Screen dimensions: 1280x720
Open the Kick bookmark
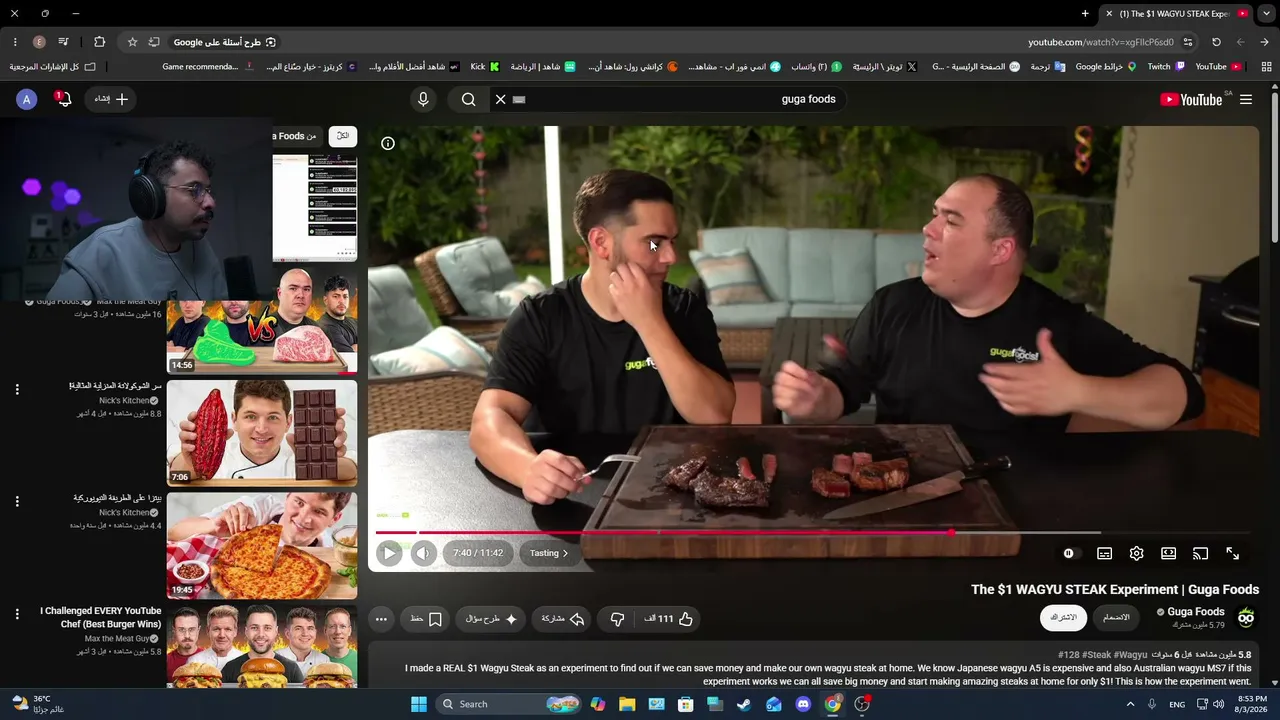[x=484, y=67]
